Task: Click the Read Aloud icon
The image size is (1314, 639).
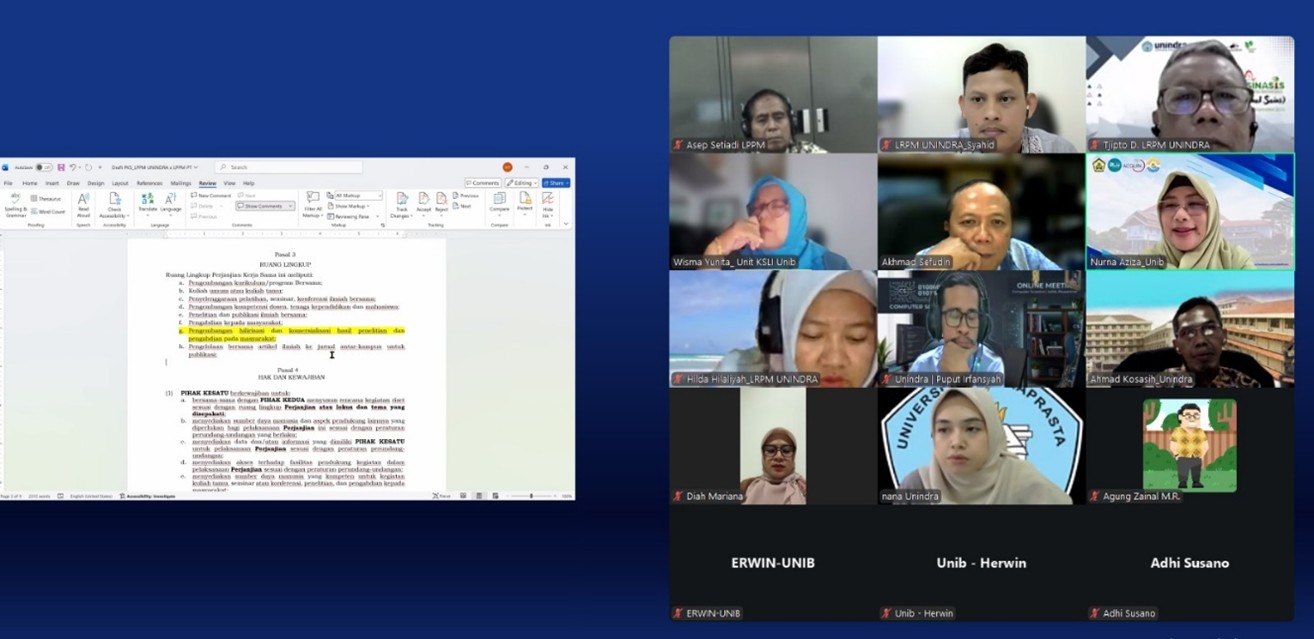Action: (x=83, y=203)
